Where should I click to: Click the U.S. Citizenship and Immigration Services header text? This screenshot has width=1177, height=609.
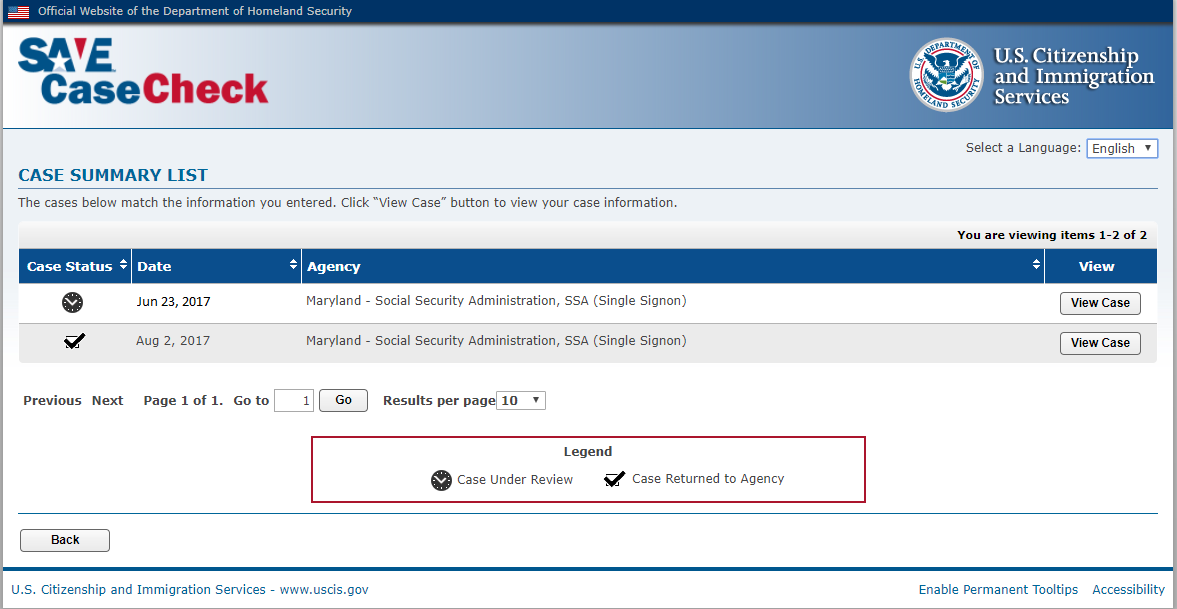[x=1074, y=76]
